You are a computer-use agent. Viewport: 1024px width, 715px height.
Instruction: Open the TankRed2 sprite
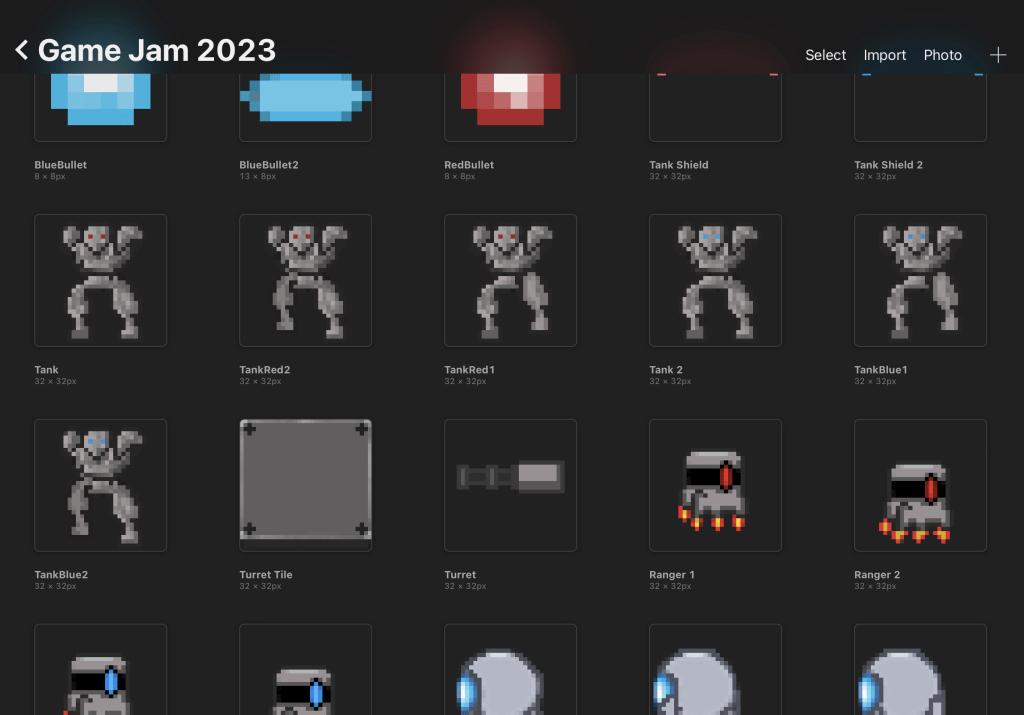pos(305,280)
